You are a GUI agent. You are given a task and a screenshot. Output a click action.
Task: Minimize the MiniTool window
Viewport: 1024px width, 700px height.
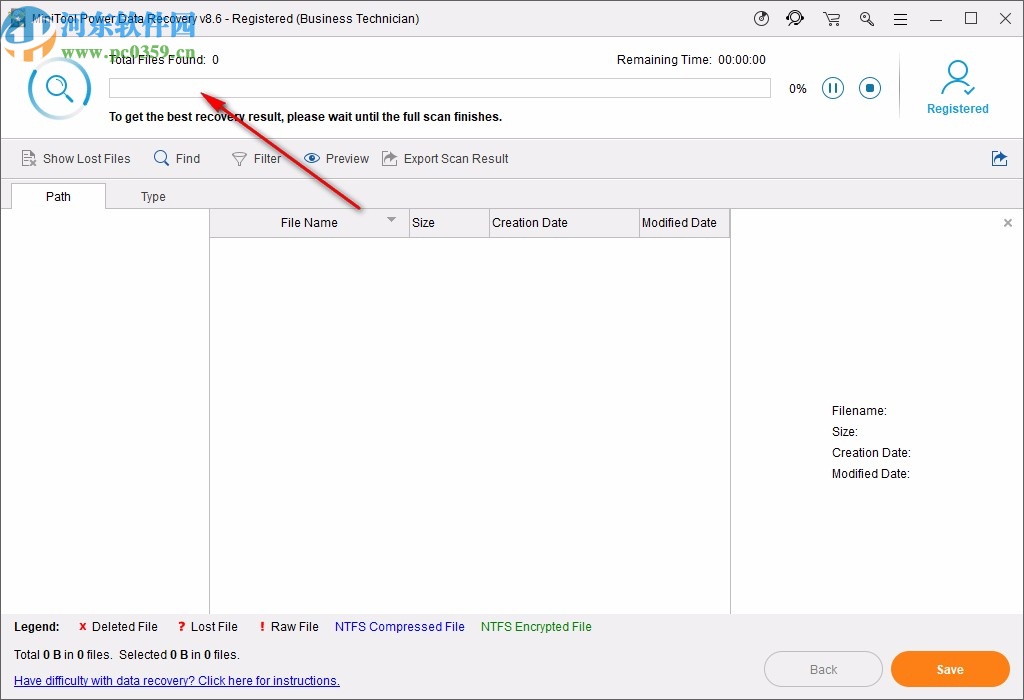click(x=936, y=19)
